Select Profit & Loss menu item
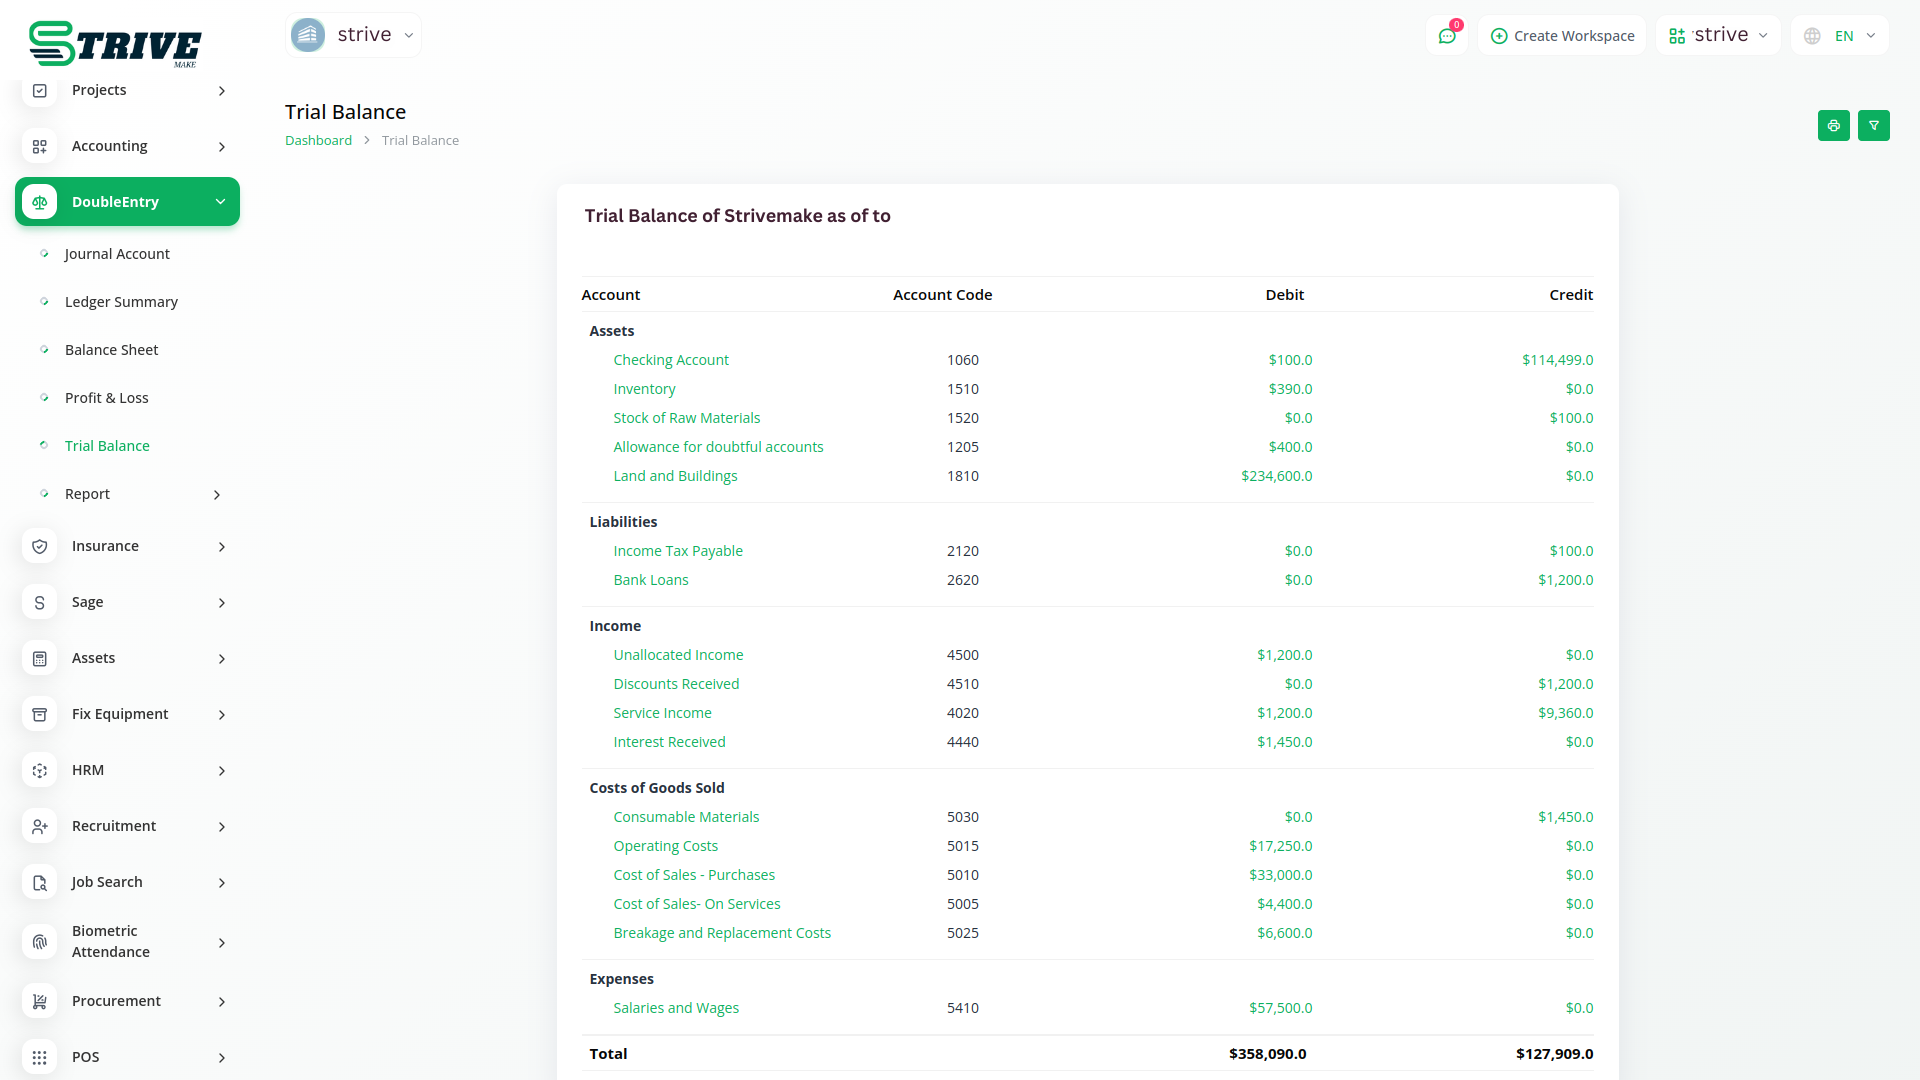 coord(106,398)
